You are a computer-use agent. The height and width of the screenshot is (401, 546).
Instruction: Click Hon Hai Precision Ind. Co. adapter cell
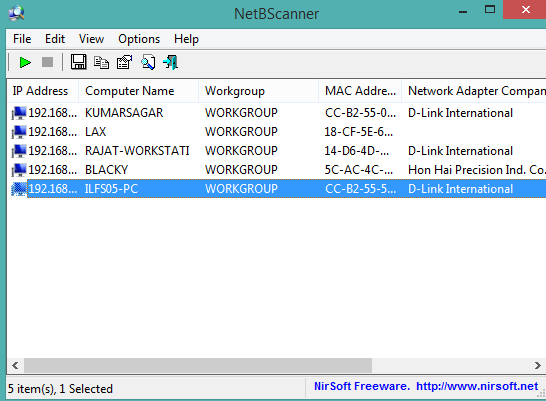click(477, 170)
